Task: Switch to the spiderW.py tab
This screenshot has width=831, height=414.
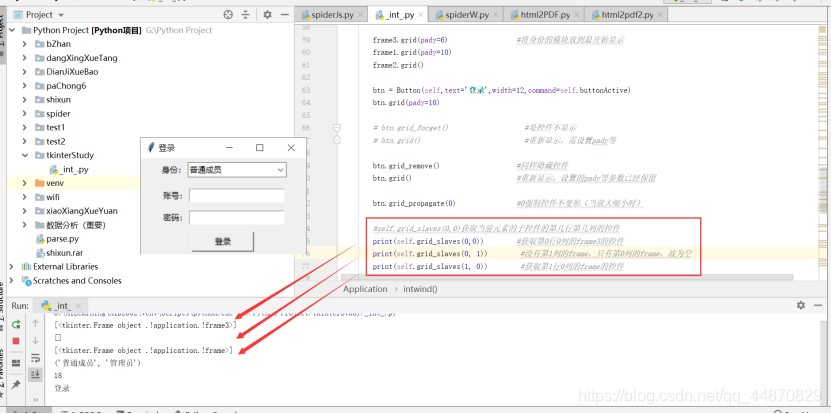Action: click(466, 15)
